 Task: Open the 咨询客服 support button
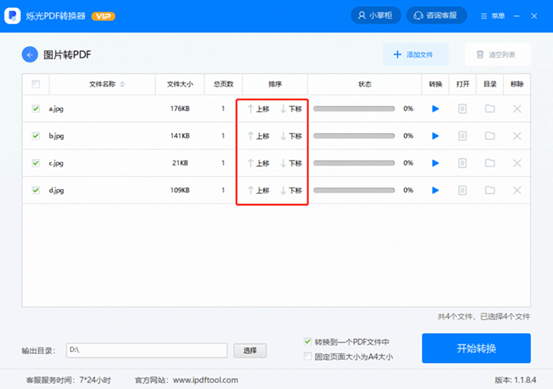(x=436, y=16)
